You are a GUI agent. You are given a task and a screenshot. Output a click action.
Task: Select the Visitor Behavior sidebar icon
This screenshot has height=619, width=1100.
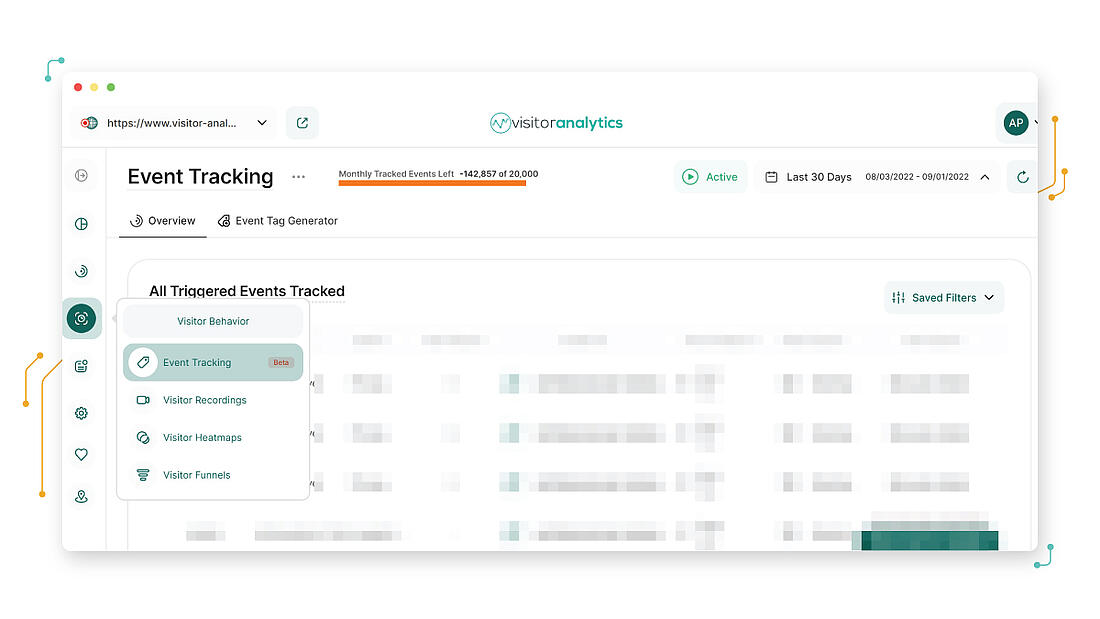[x=81, y=319]
